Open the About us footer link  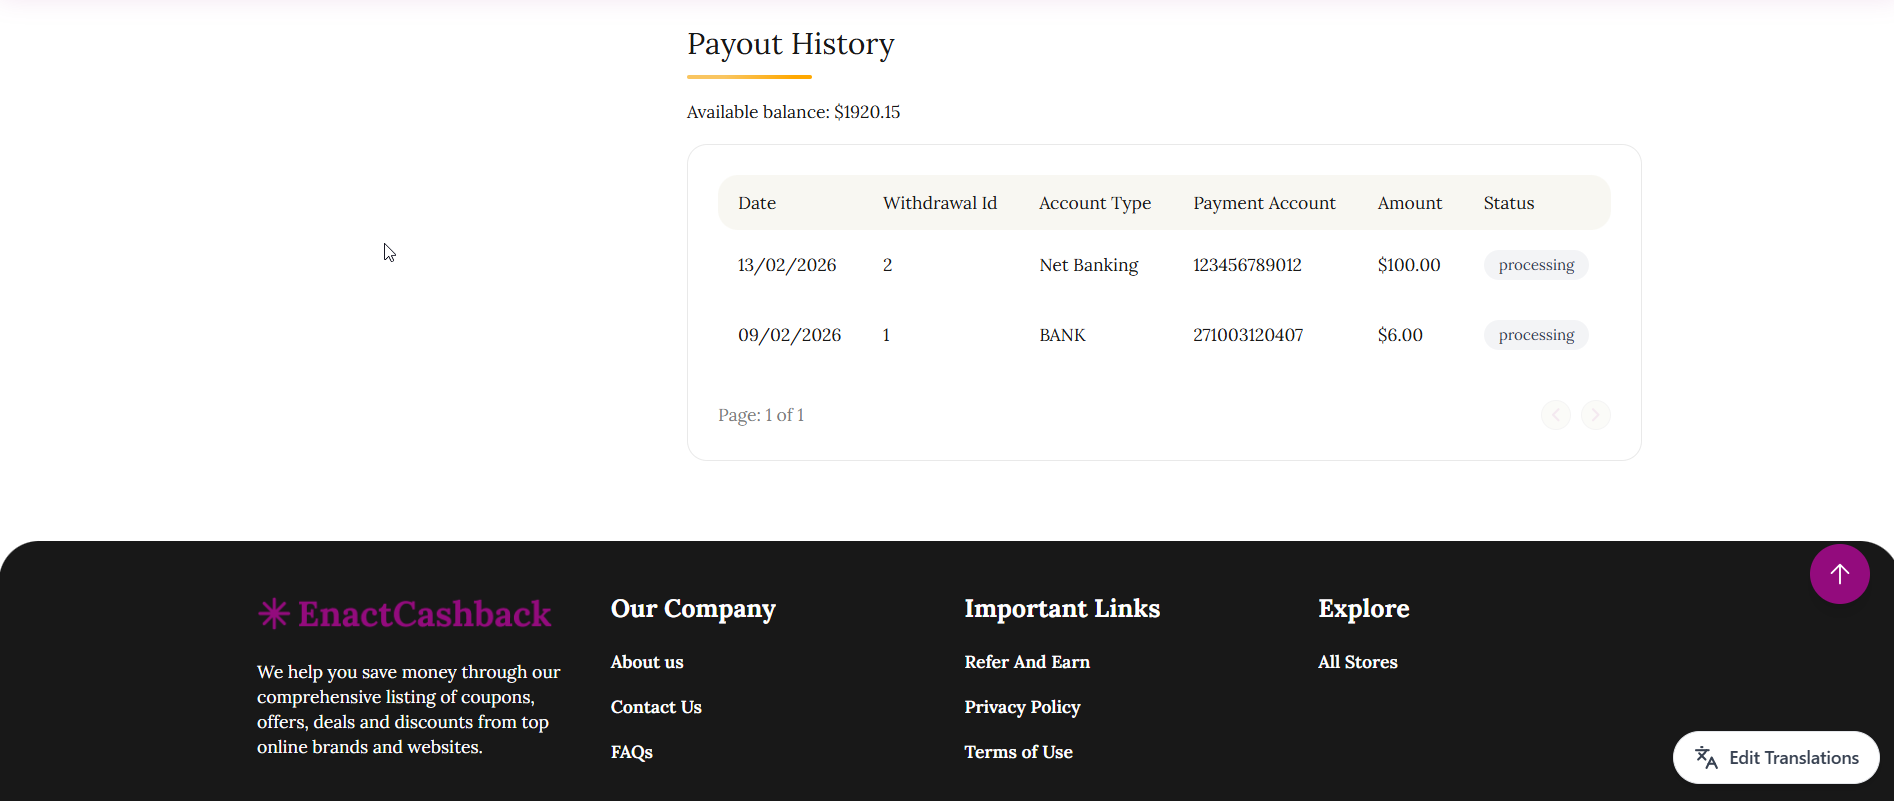[x=647, y=662]
